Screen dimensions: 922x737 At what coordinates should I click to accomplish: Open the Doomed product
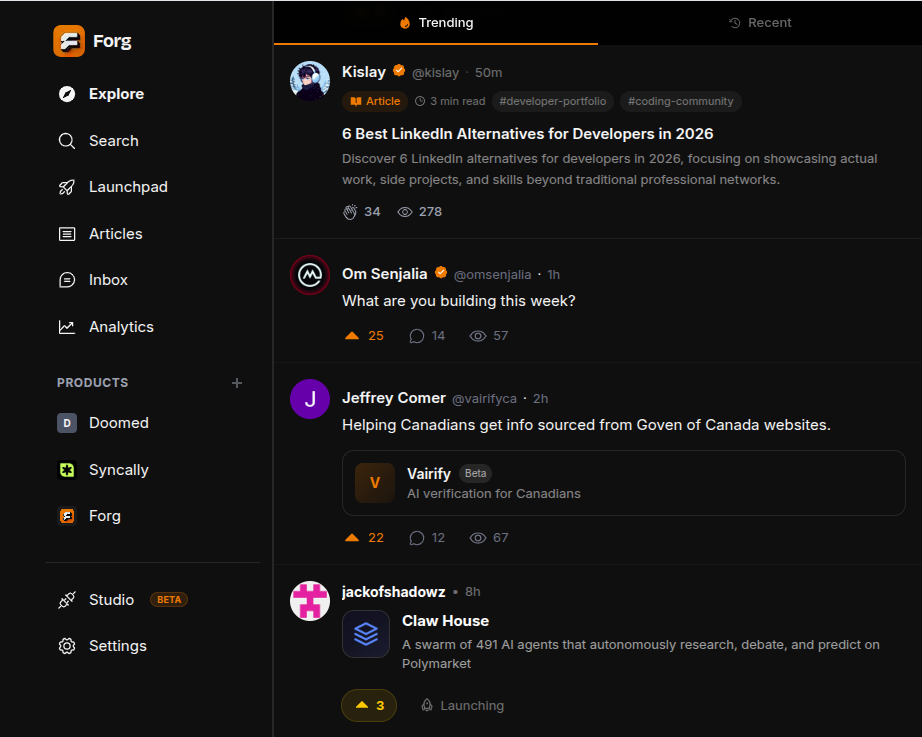pyautogui.click(x=119, y=422)
